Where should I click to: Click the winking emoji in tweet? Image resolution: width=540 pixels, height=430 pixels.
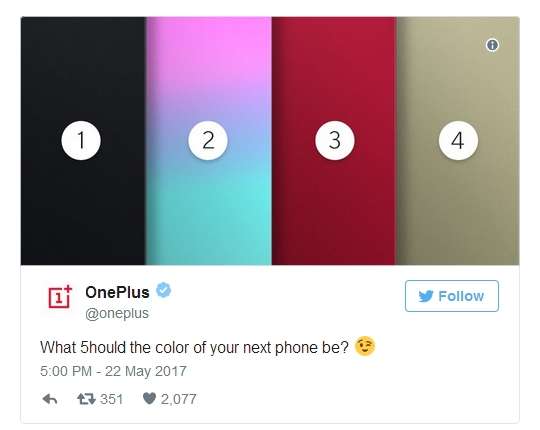[x=365, y=346]
